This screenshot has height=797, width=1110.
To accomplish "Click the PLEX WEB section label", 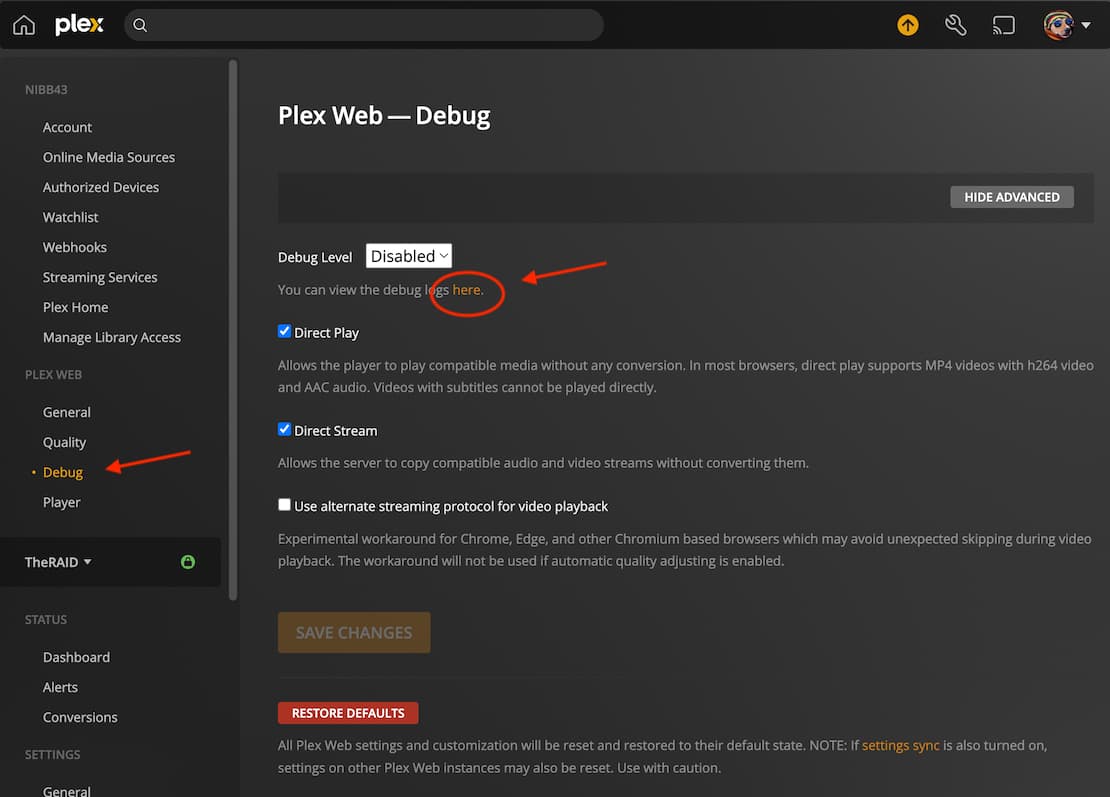I will [53, 374].
